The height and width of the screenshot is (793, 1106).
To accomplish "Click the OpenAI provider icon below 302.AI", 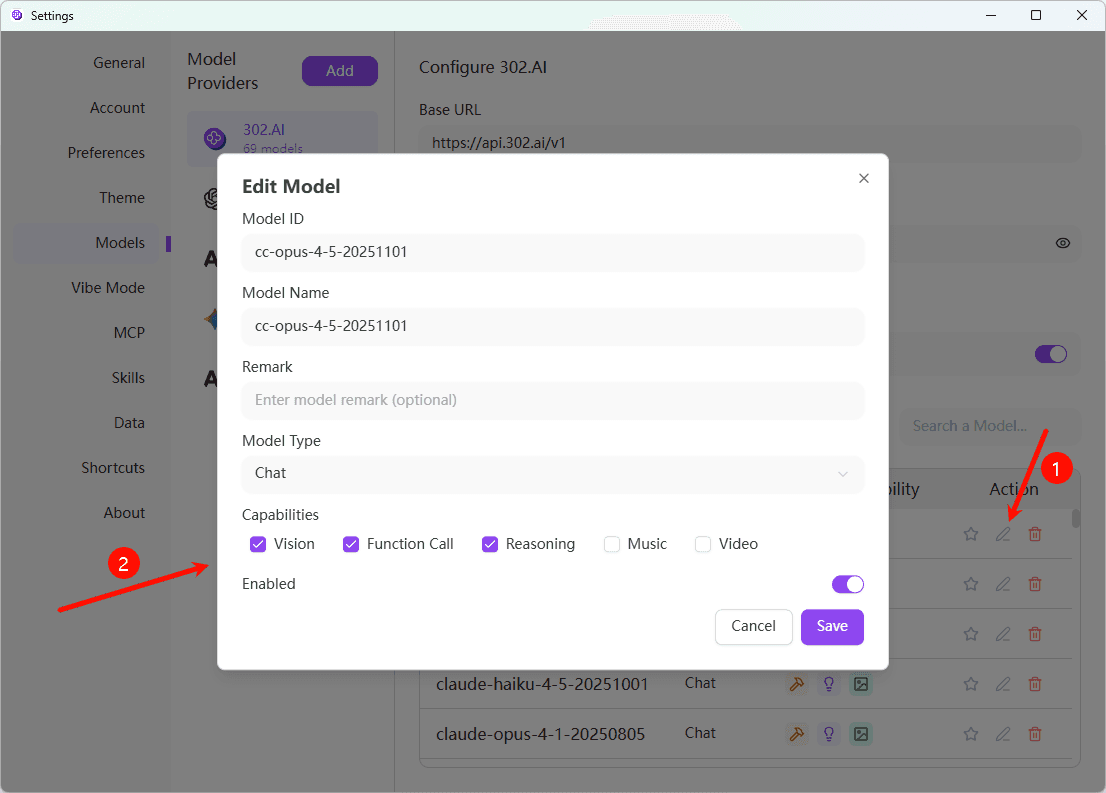I will coord(210,198).
